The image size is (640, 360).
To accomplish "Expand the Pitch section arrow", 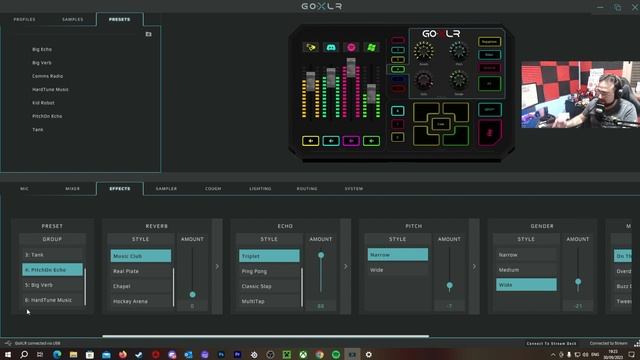I will click(474, 267).
